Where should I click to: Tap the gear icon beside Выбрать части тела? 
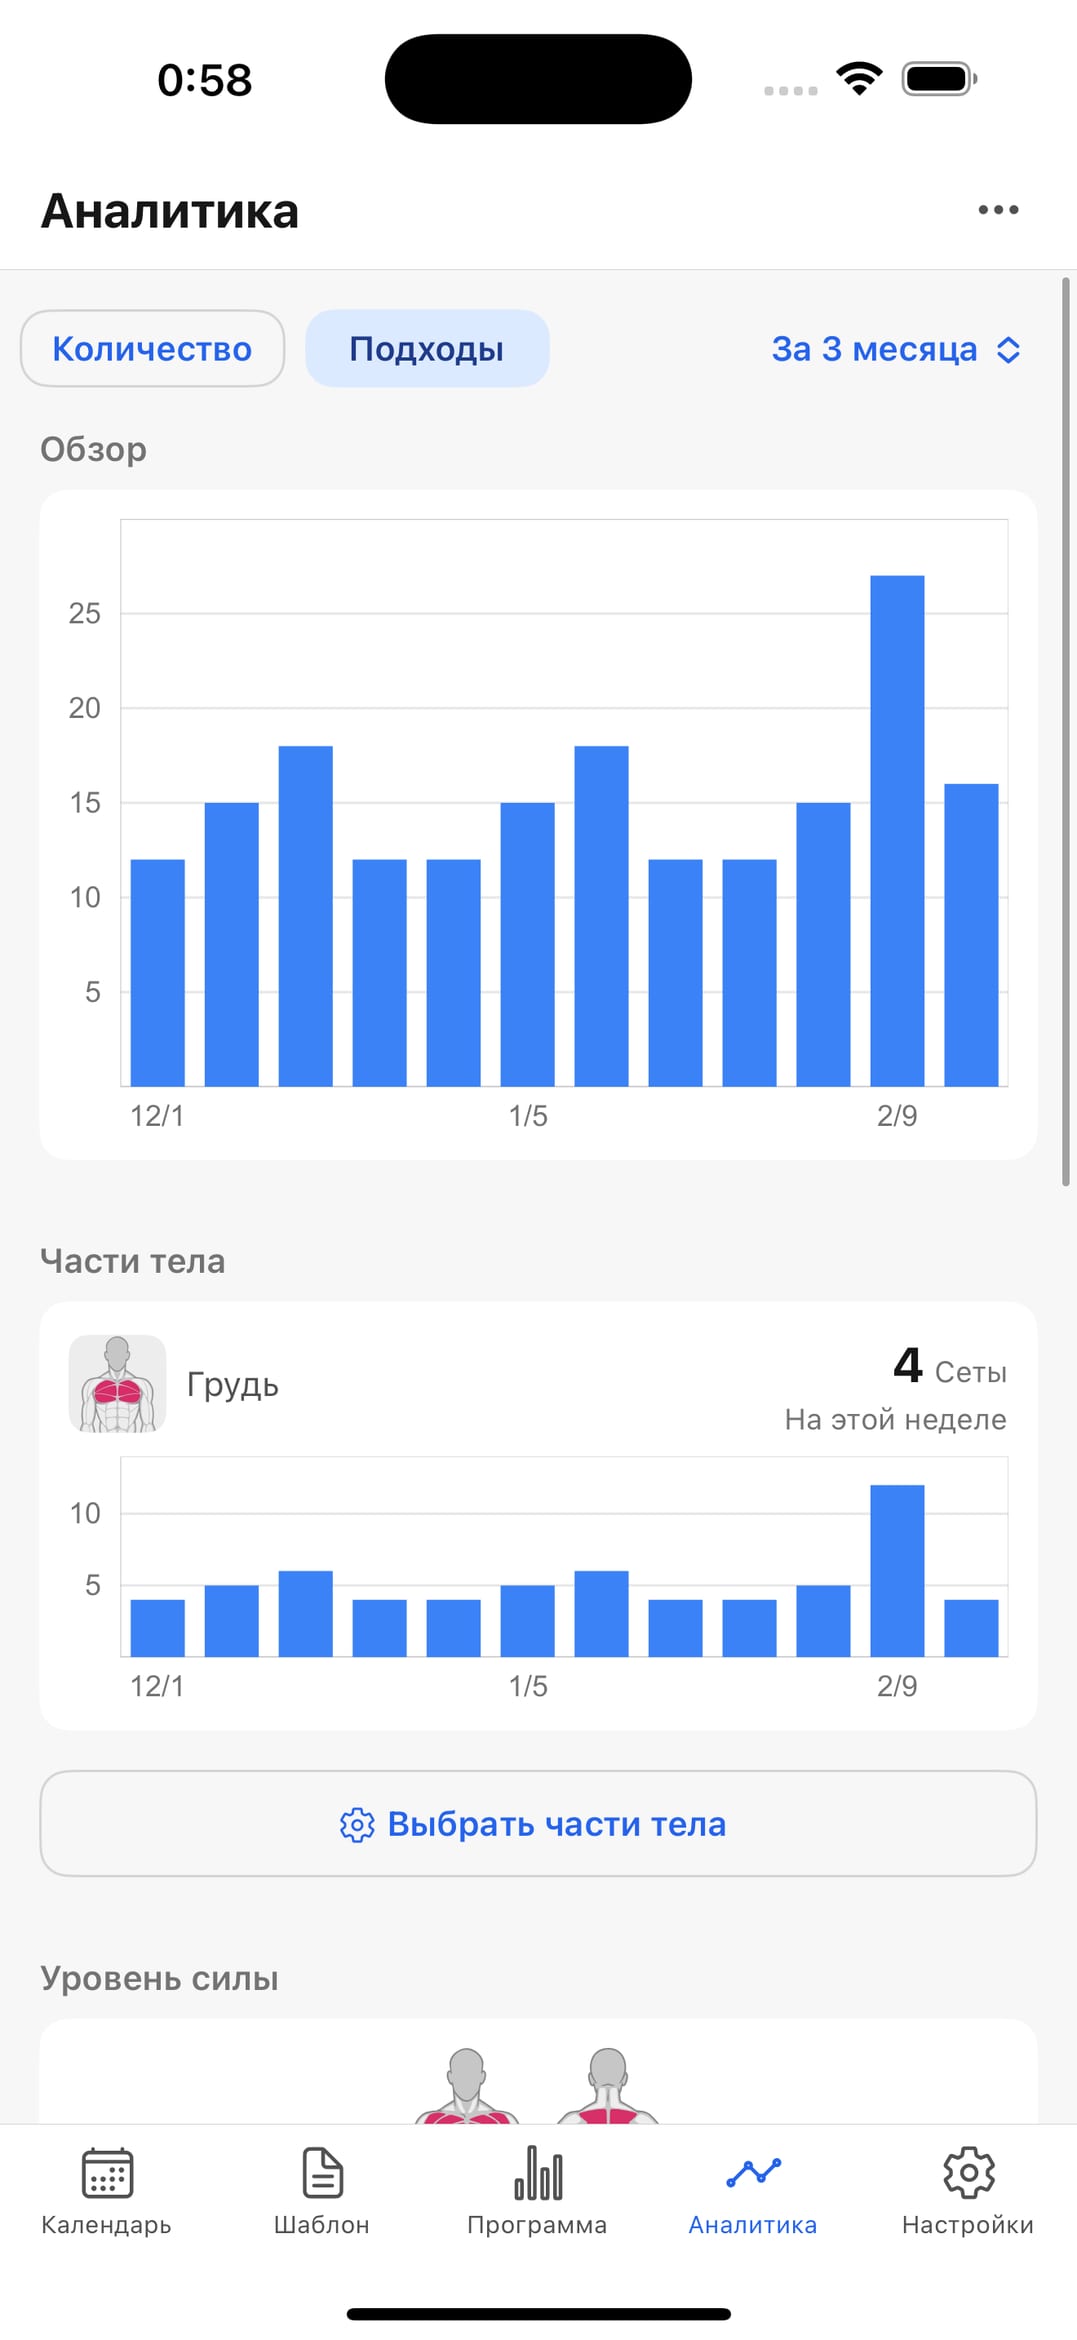357,1825
